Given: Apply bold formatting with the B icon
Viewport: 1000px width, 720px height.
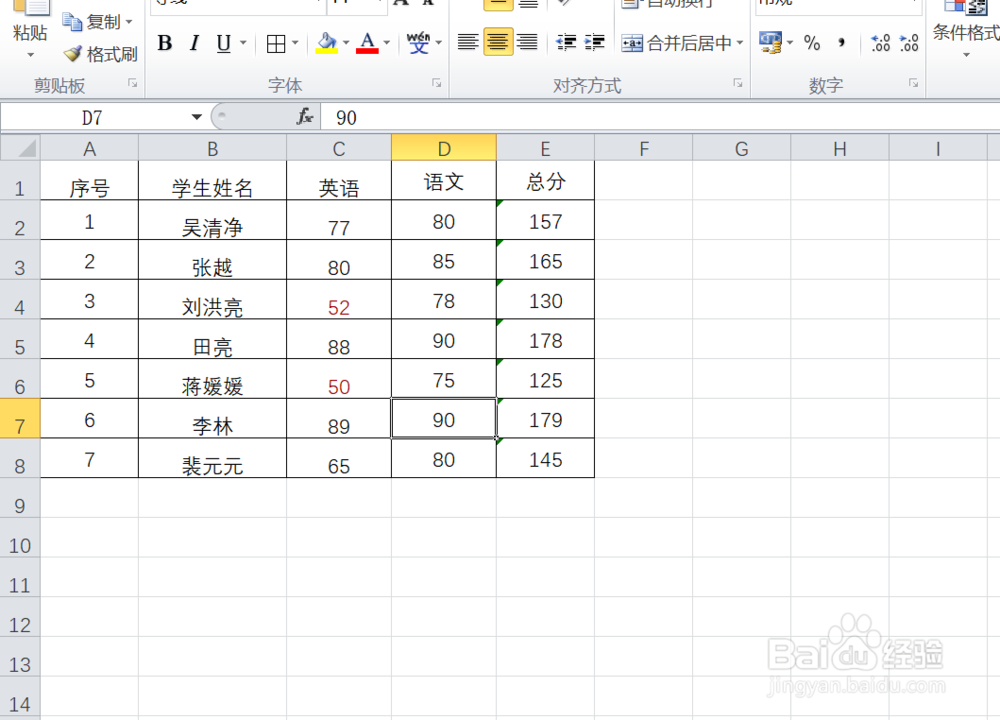Looking at the screenshot, I should (165, 44).
